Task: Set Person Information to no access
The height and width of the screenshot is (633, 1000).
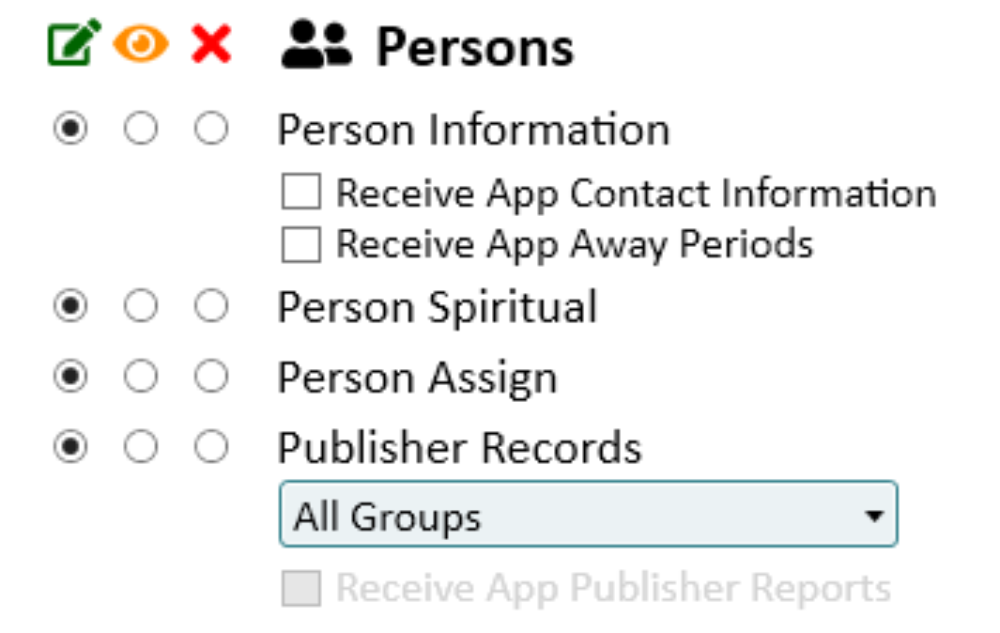Action: (211, 130)
